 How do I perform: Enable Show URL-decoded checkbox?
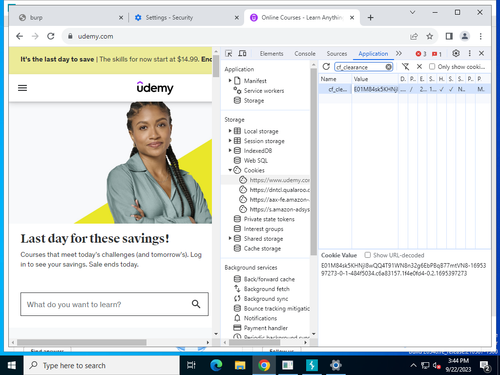pos(367,255)
